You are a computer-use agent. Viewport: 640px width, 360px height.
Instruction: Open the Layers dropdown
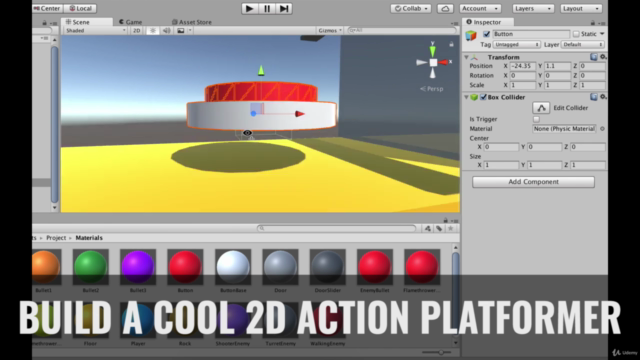click(533, 9)
